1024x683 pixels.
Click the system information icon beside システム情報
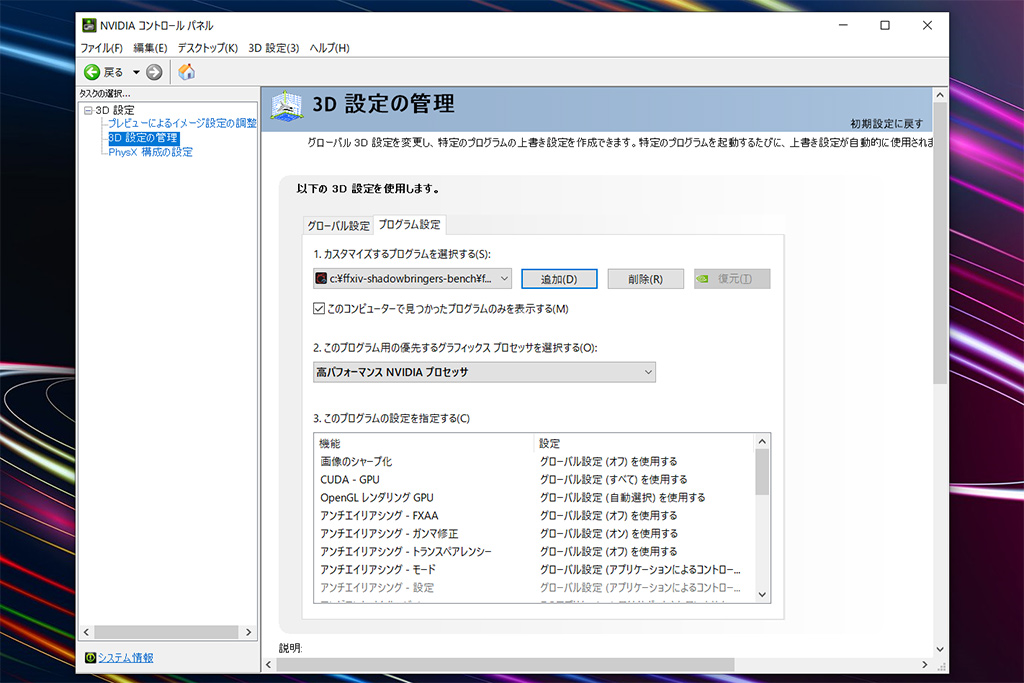90,658
